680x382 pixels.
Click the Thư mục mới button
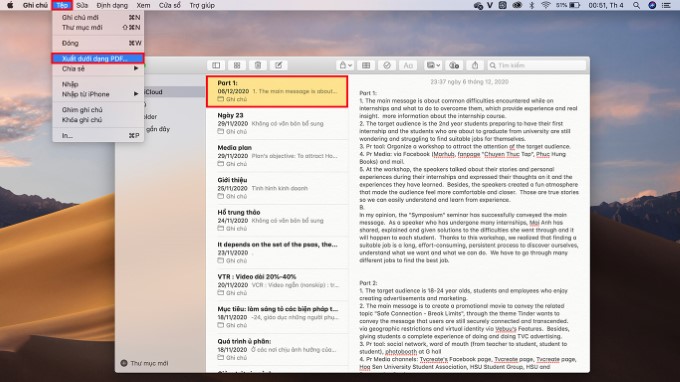click(x=144, y=363)
